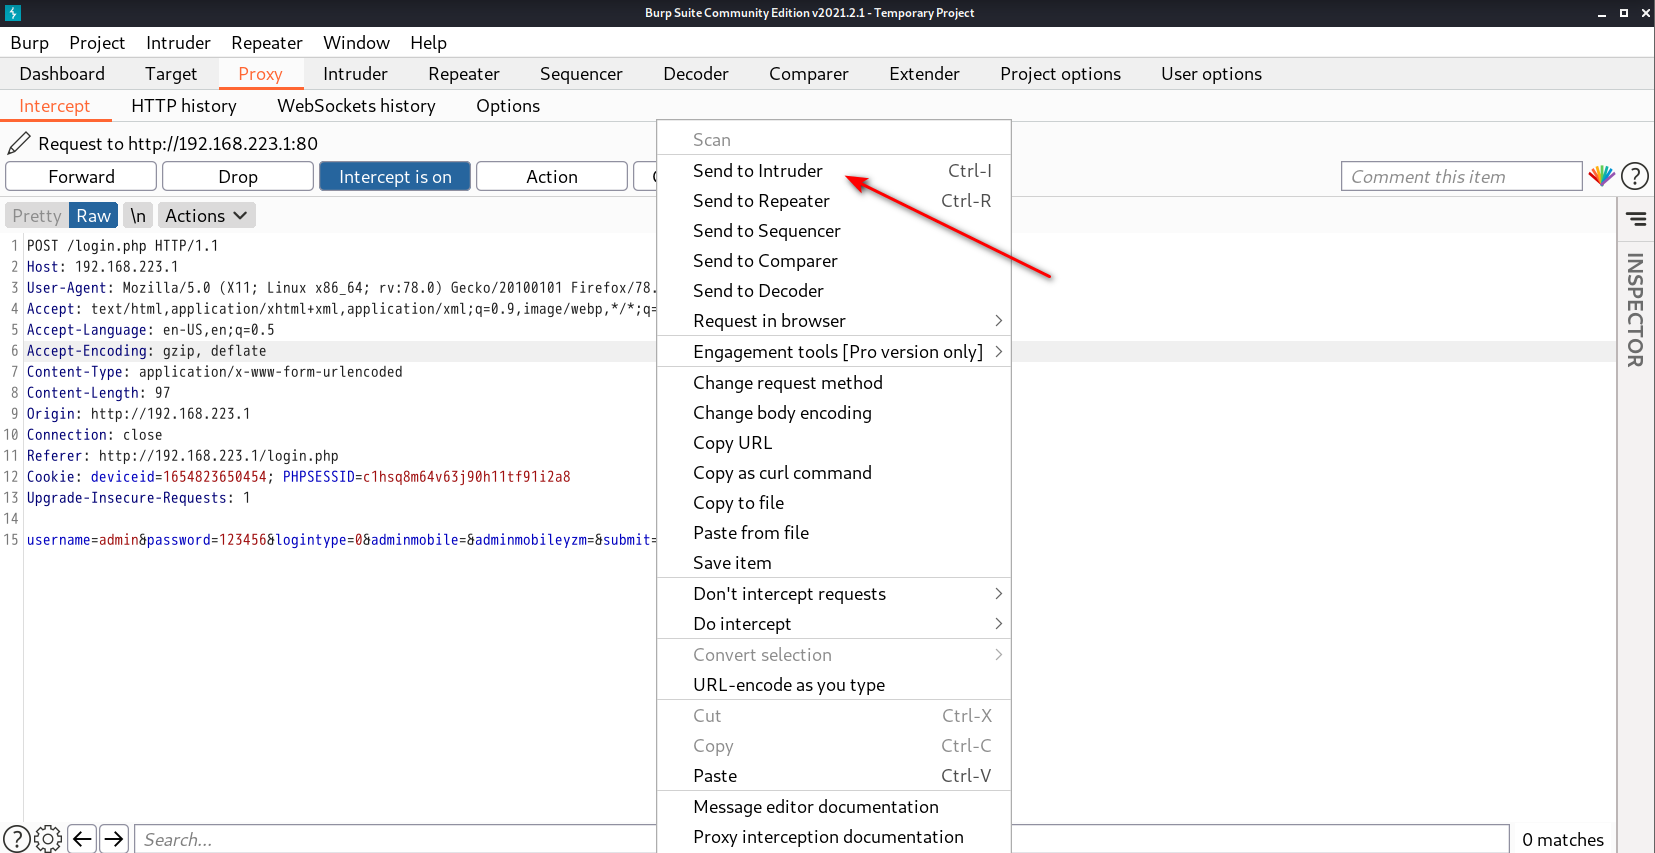Screen dimensions: 1655x853
Task: Click the Drop button
Action: pyautogui.click(x=238, y=177)
